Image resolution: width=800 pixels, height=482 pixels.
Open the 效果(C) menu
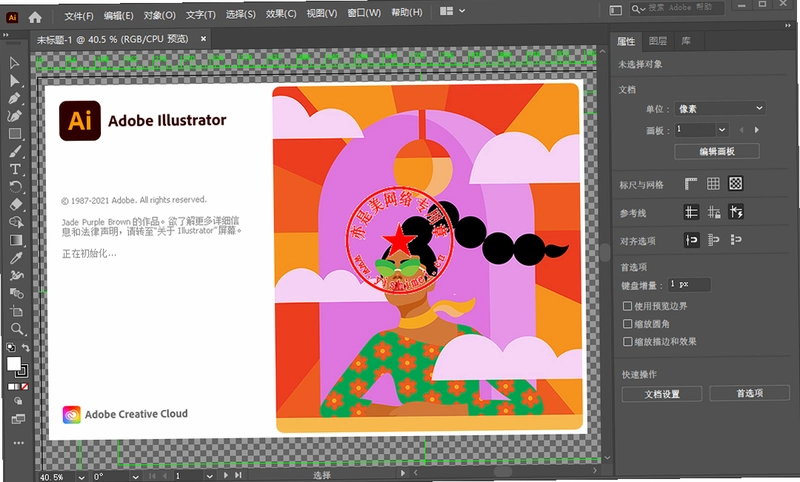tap(281, 14)
